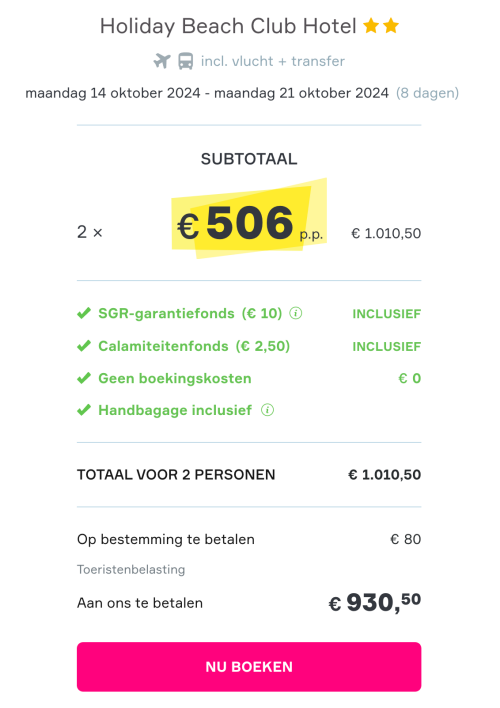Click the SGR-garantiefonds (€ 10) label
This screenshot has width=500, height=708.
(190, 313)
